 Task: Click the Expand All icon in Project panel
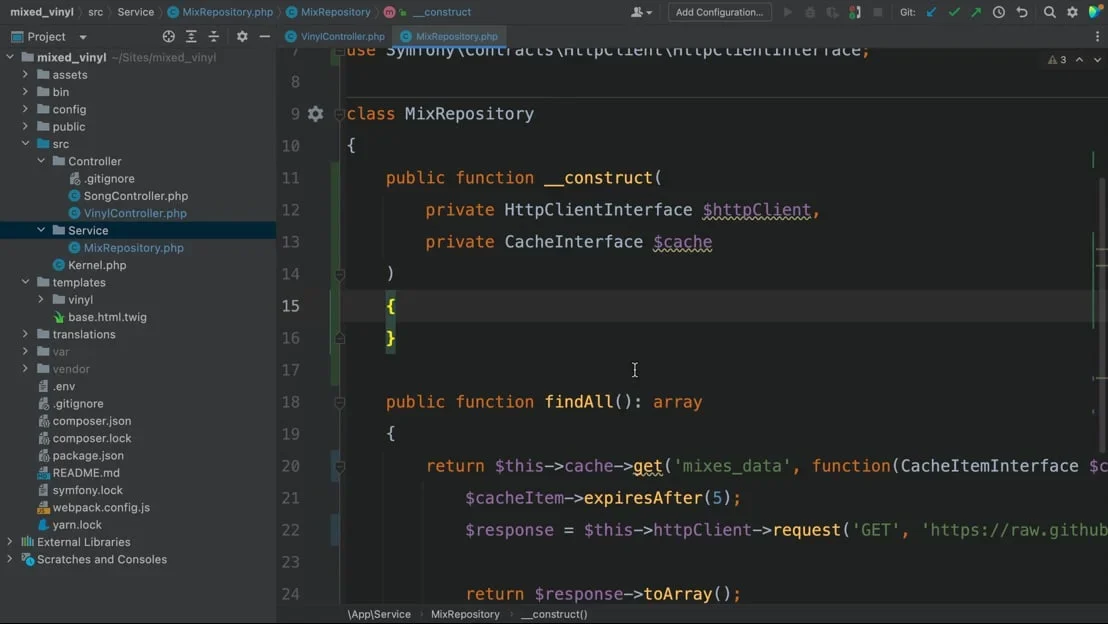(191, 37)
